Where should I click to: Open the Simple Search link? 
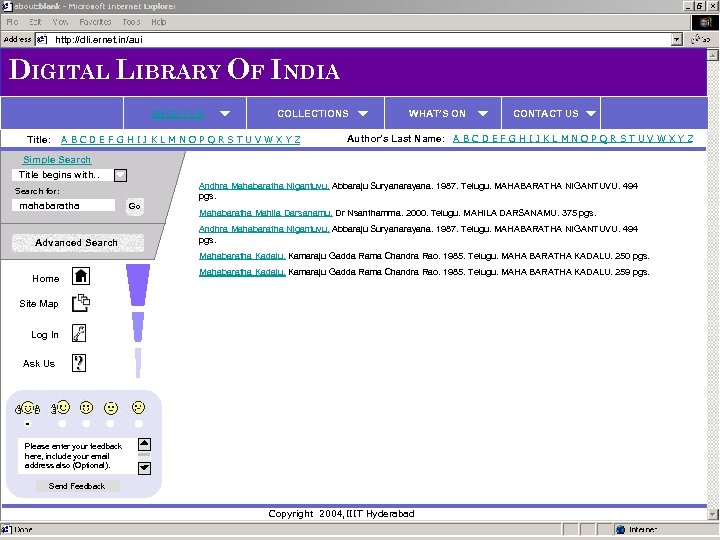[57, 159]
